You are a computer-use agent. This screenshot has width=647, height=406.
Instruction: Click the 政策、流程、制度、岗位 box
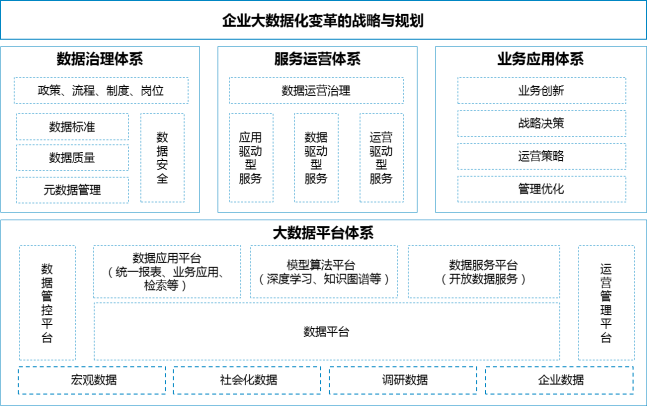[101, 90]
